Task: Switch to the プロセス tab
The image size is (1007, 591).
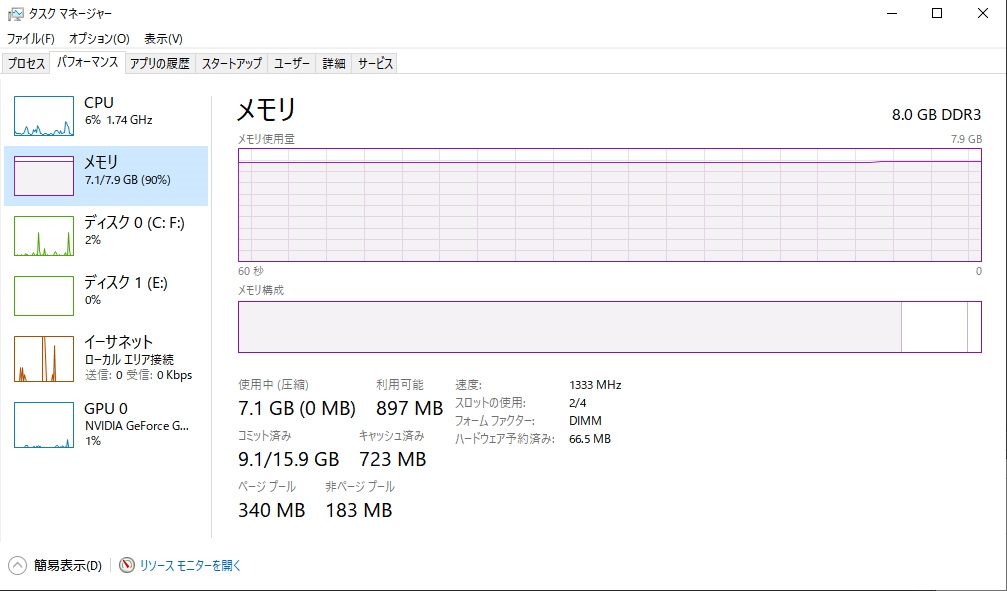Action: coord(26,63)
